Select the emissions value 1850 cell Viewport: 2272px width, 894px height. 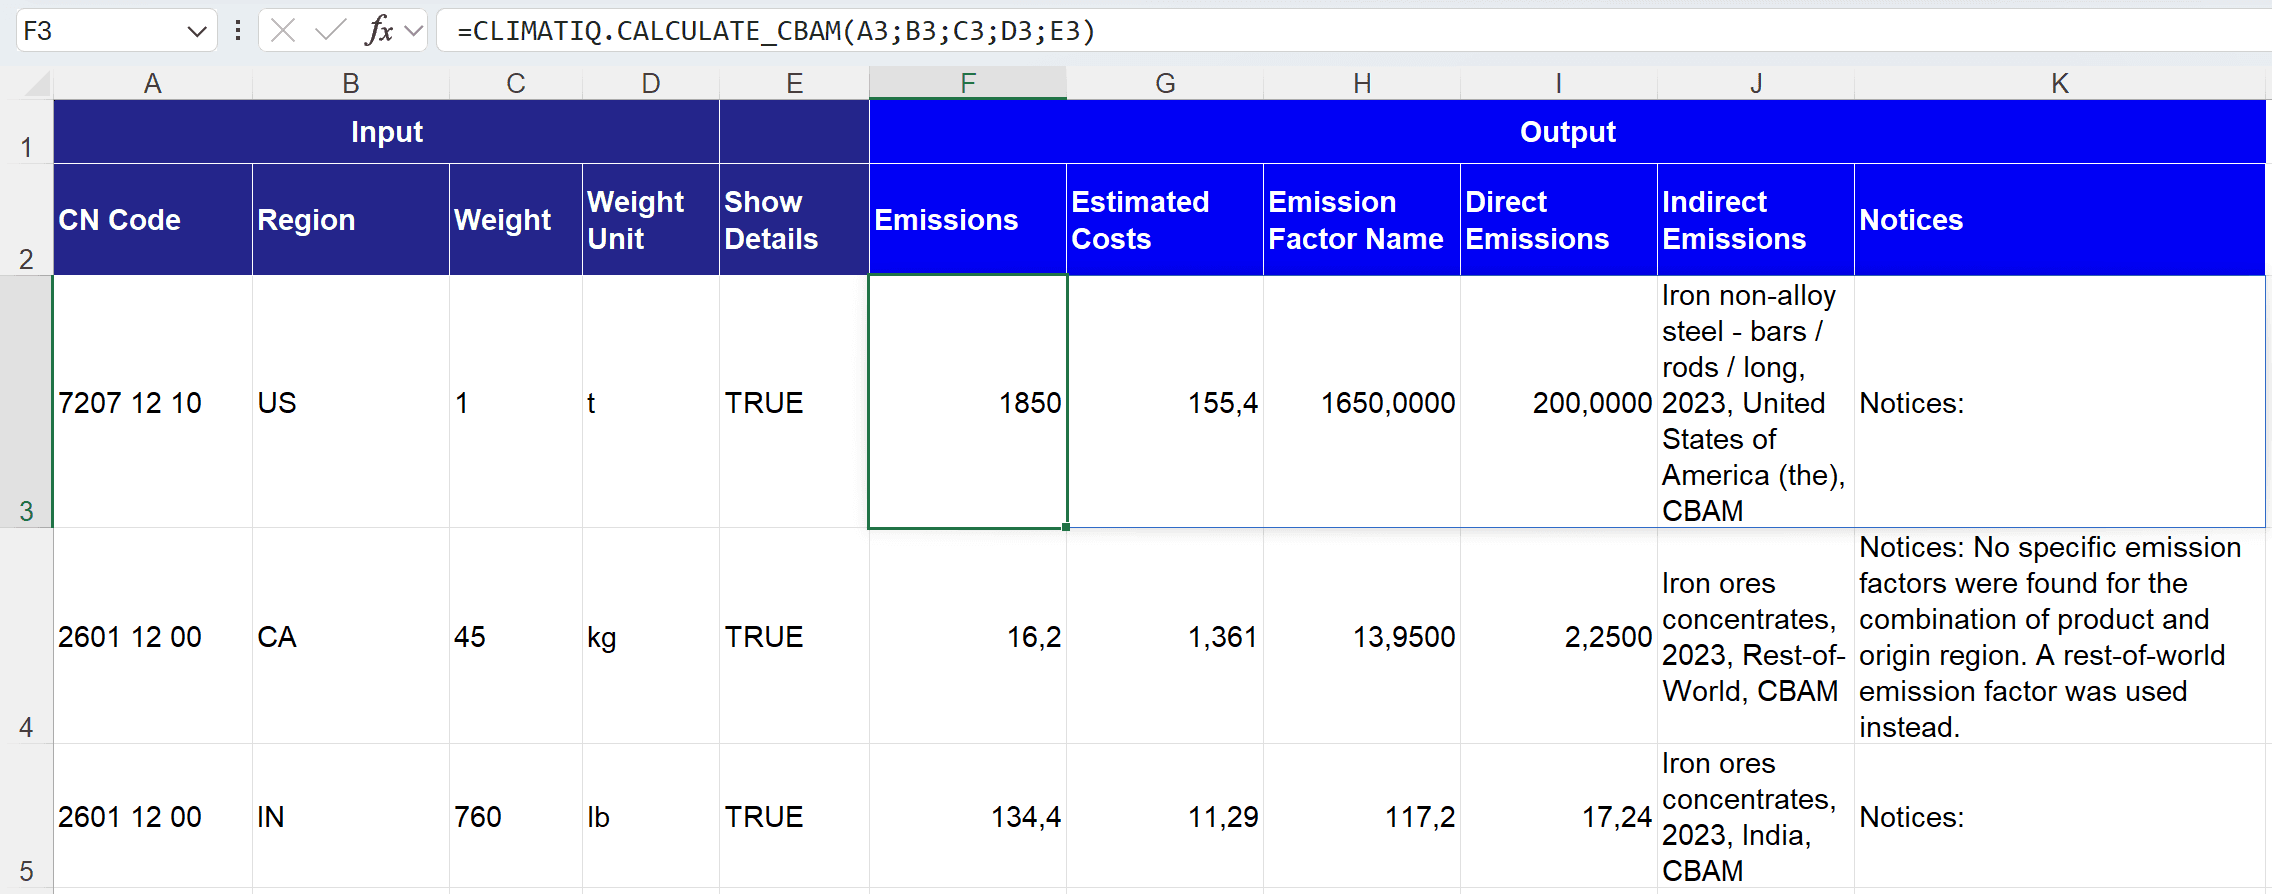click(x=967, y=402)
